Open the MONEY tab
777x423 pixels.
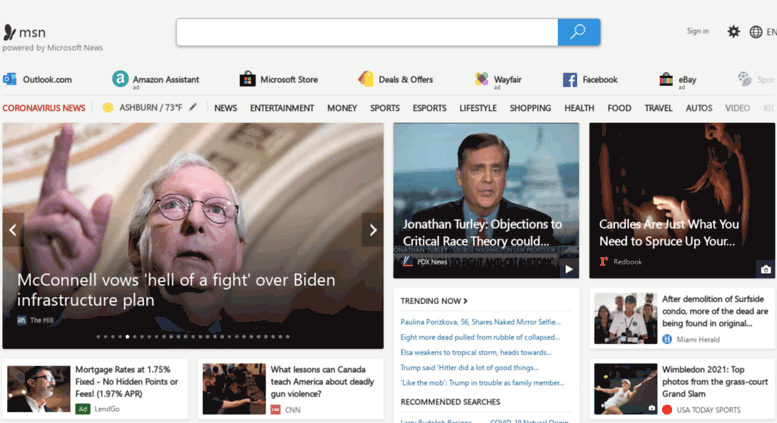(x=342, y=108)
